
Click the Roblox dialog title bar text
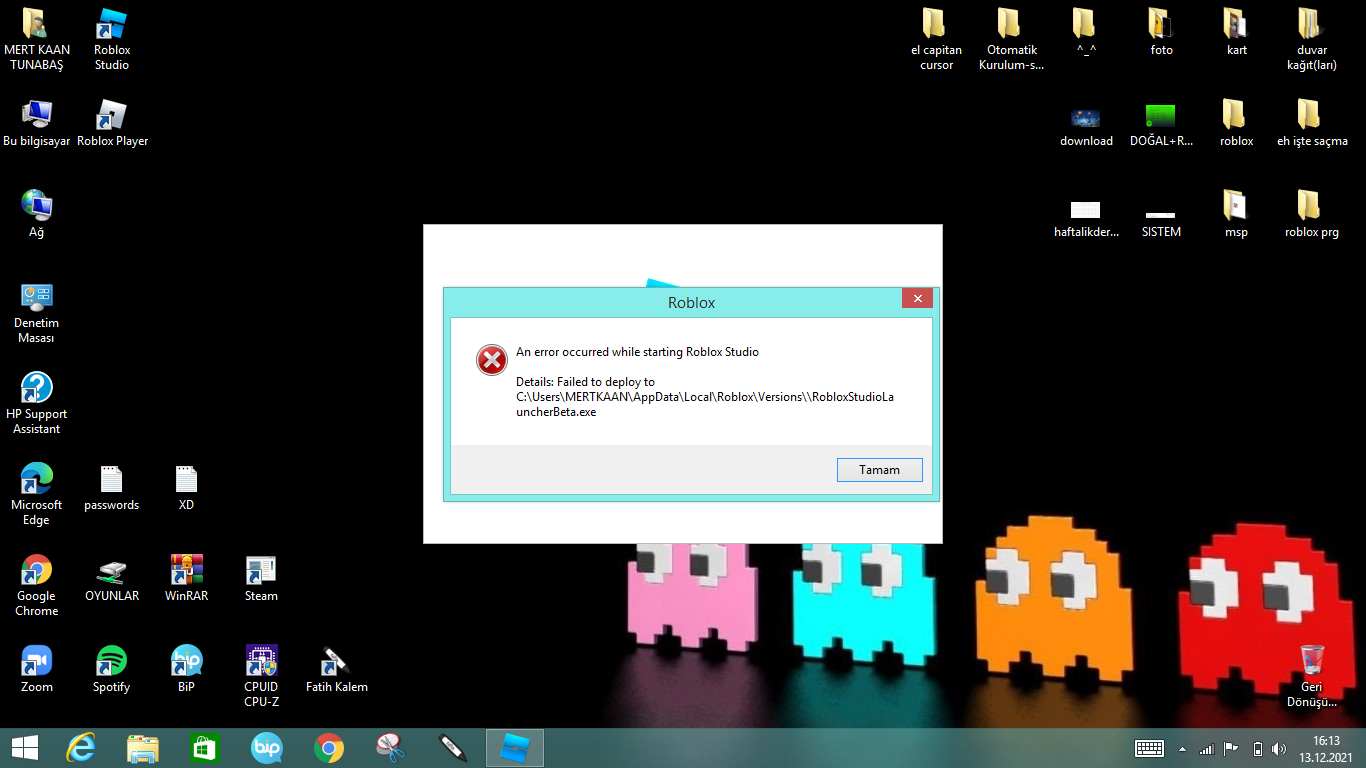(691, 302)
